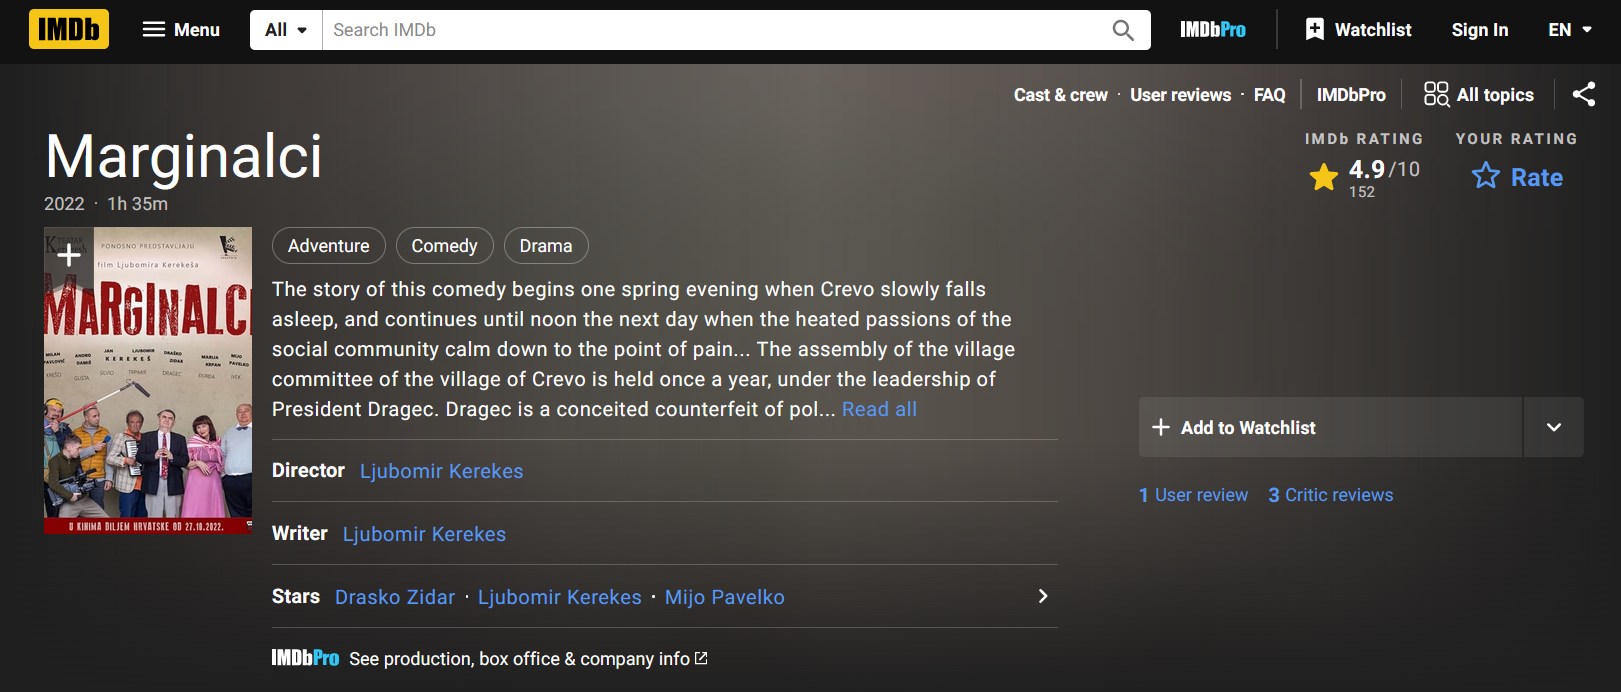Open IMDbPro link beside FAQ
Image resolution: width=1621 pixels, height=692 pixels.
point(1351,95)
